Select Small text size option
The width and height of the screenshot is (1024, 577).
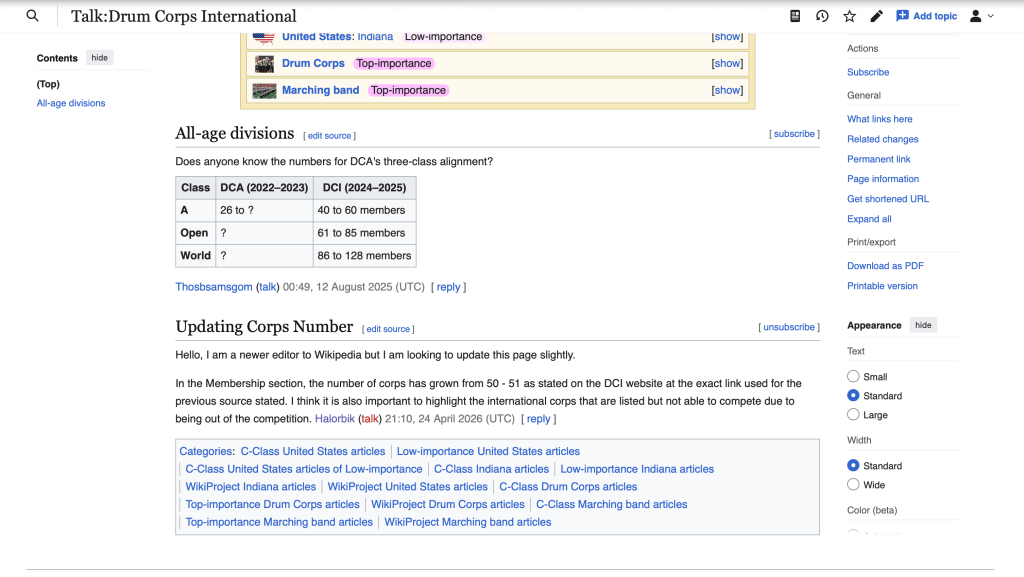pyautogui.click(x=853, y=377)
